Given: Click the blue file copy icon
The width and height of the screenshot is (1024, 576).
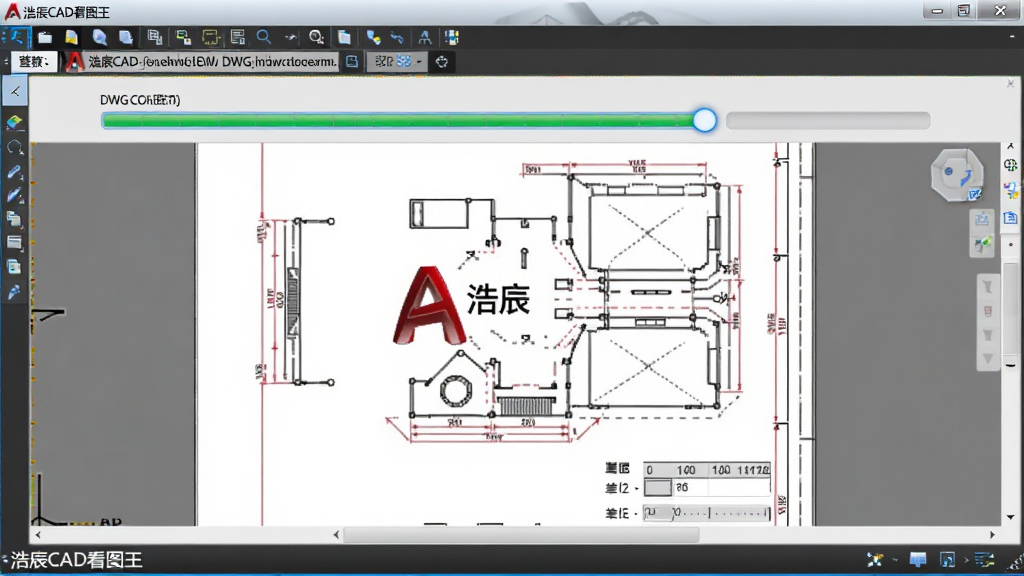Looking at the screenshot, I should 344,38.
